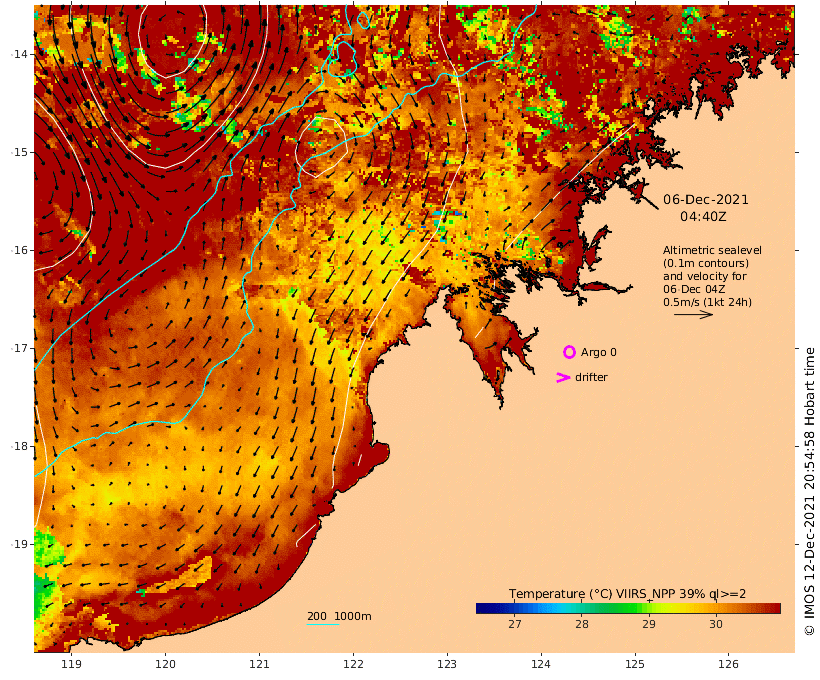Click the 'and velocity for' caption line

(705, 276)
